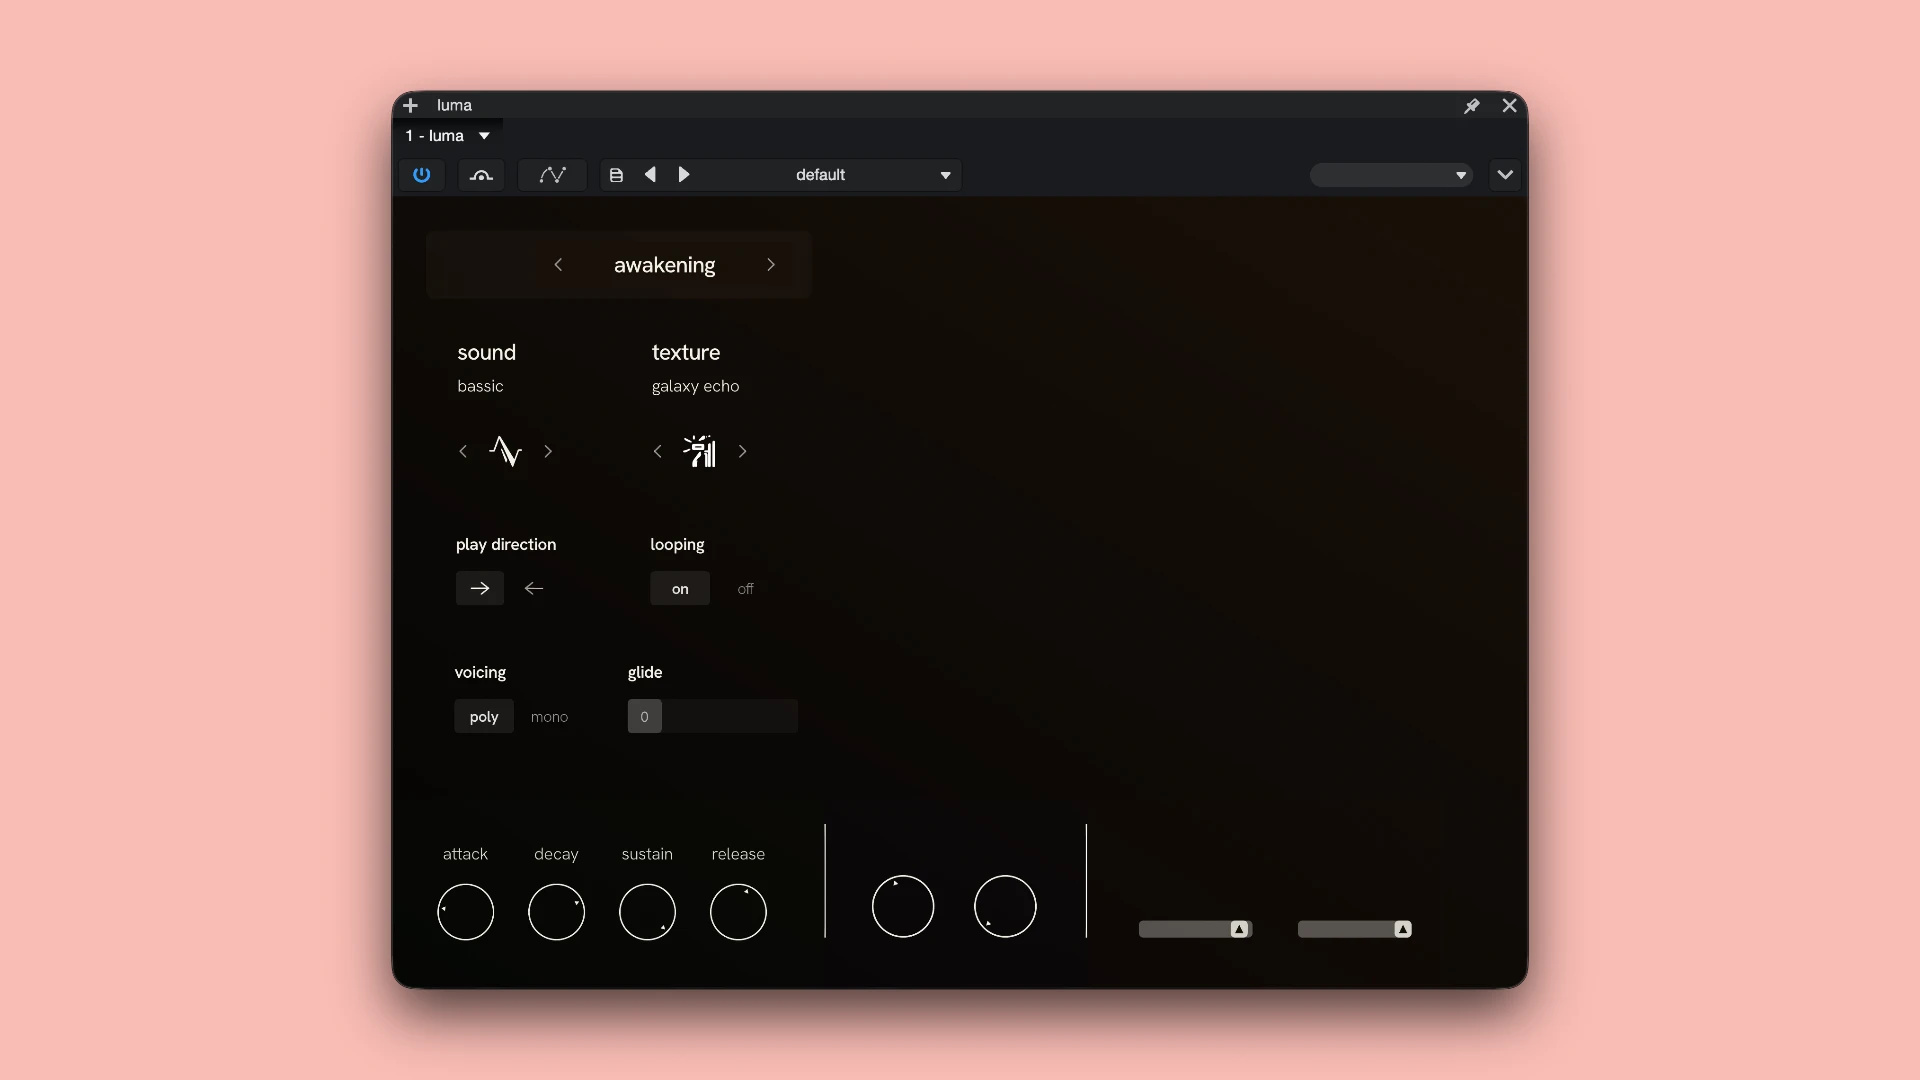Viewport: 1920px width, 1080px height.
Task: Click the attack knob
Action: pyautogui.click(x=466, y=912)
